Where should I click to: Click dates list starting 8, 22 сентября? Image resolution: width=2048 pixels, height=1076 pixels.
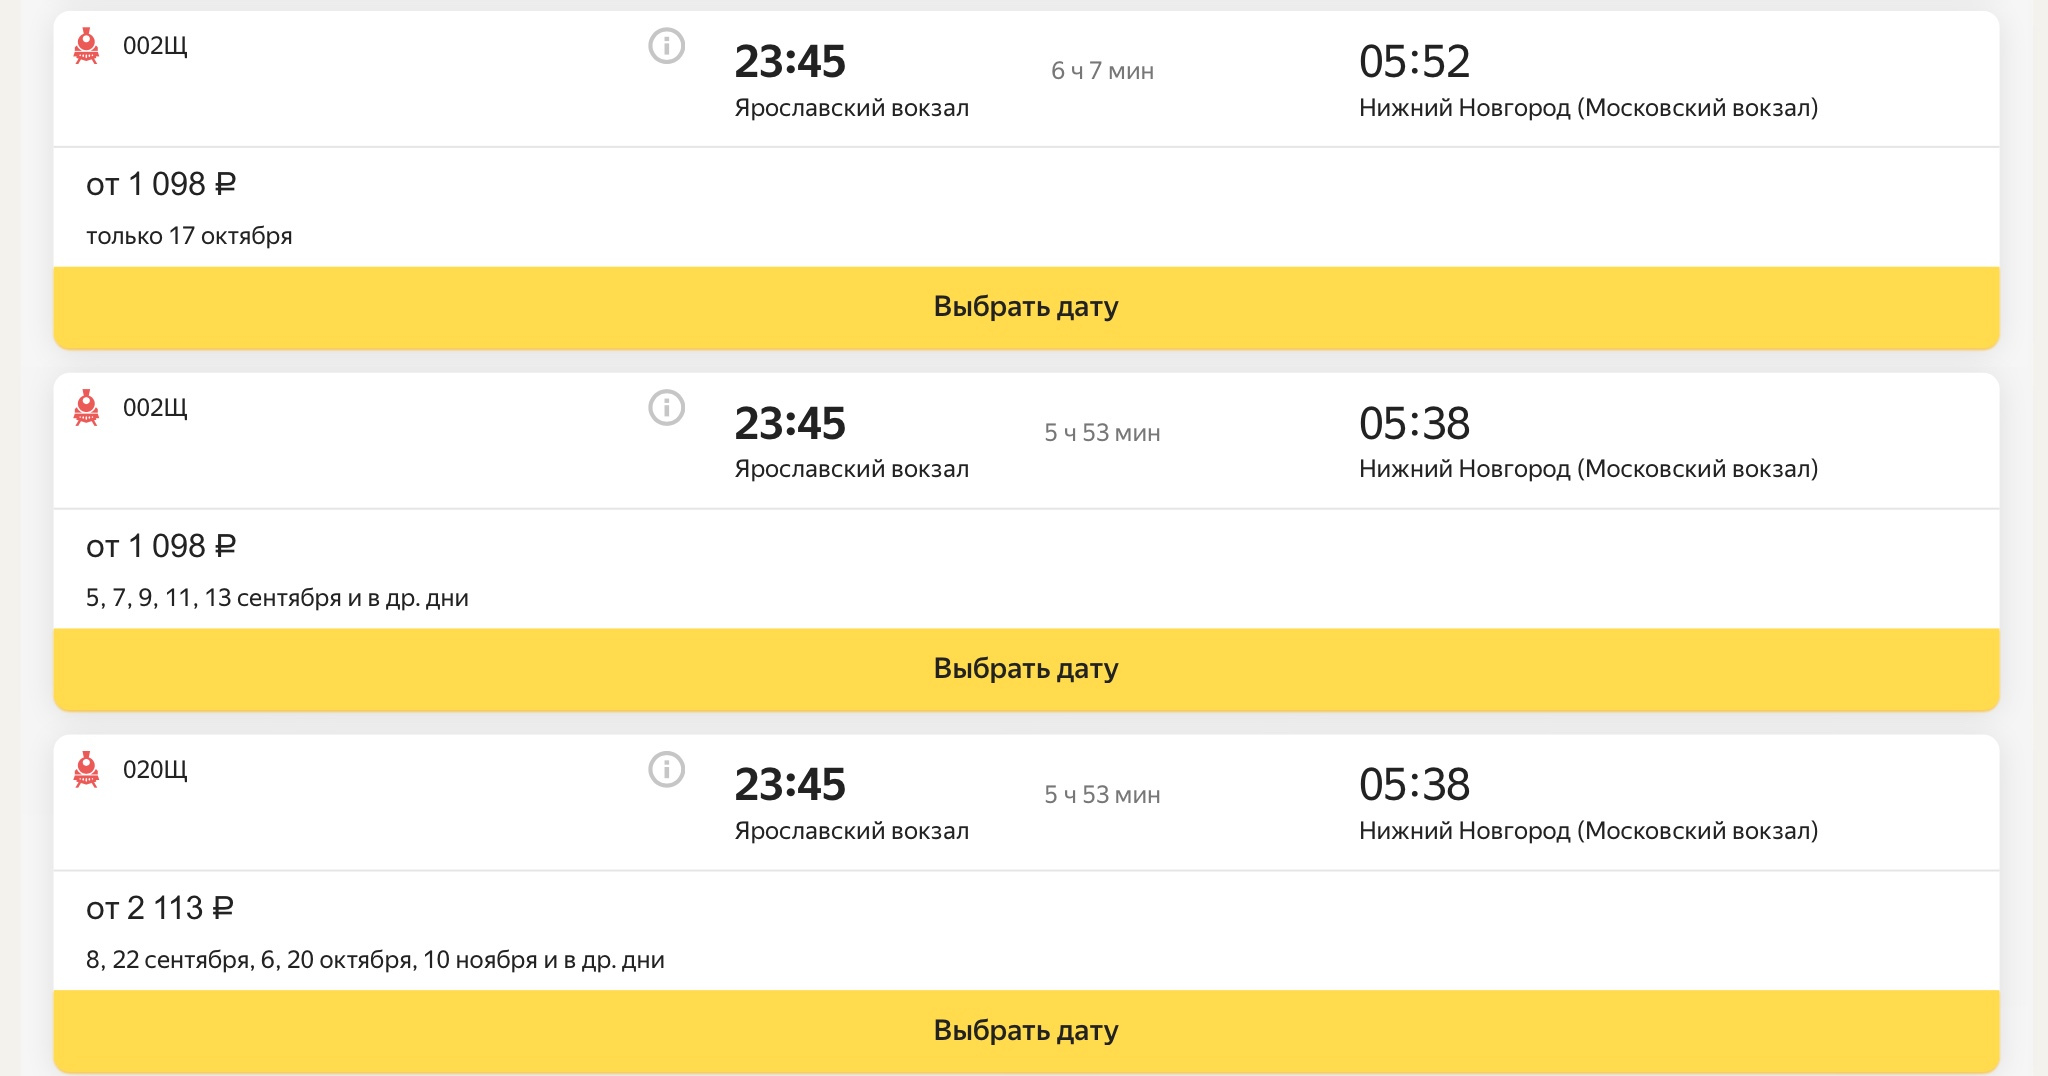click(375, 960)
